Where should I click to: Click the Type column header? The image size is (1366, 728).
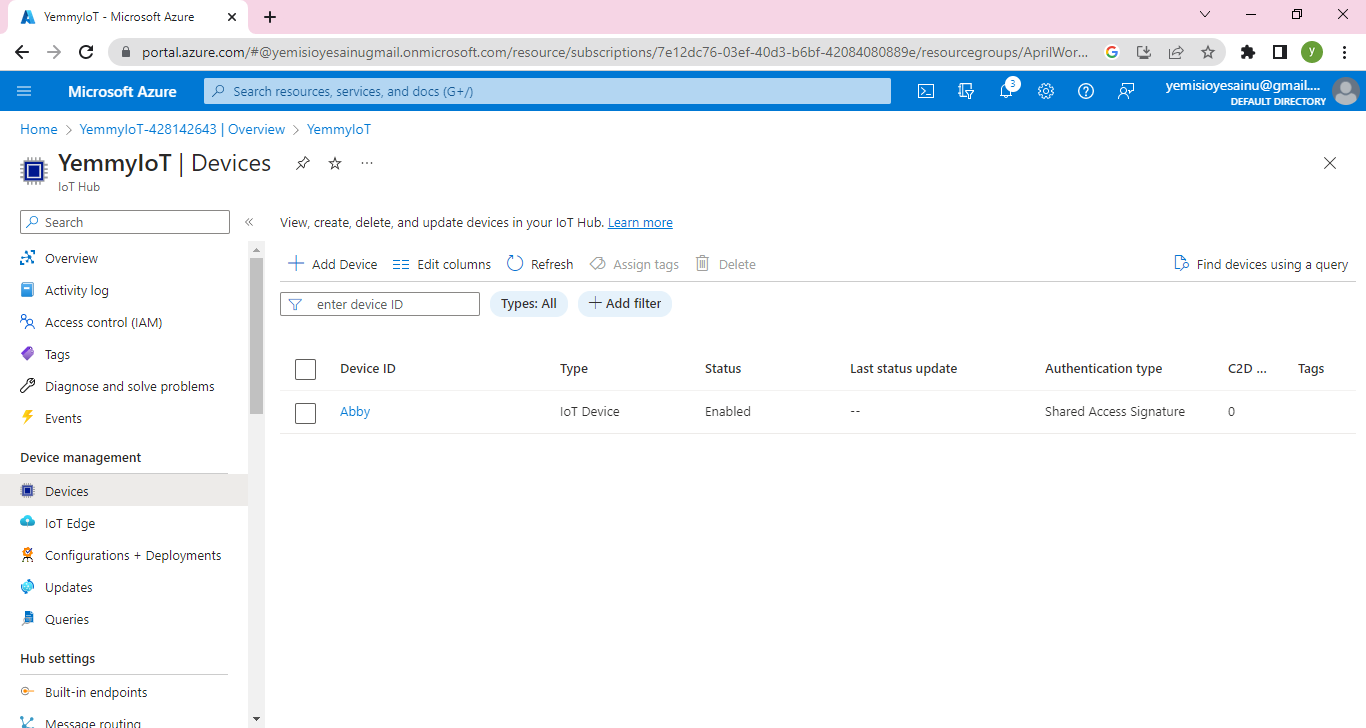[574, 369]
